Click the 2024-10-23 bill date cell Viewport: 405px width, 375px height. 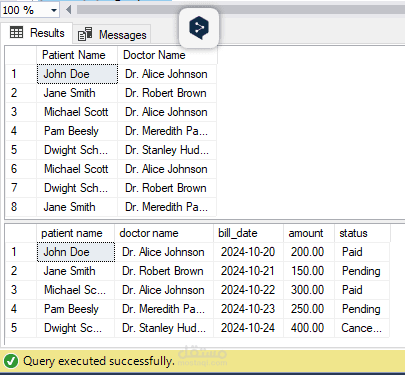pos(248,309)
